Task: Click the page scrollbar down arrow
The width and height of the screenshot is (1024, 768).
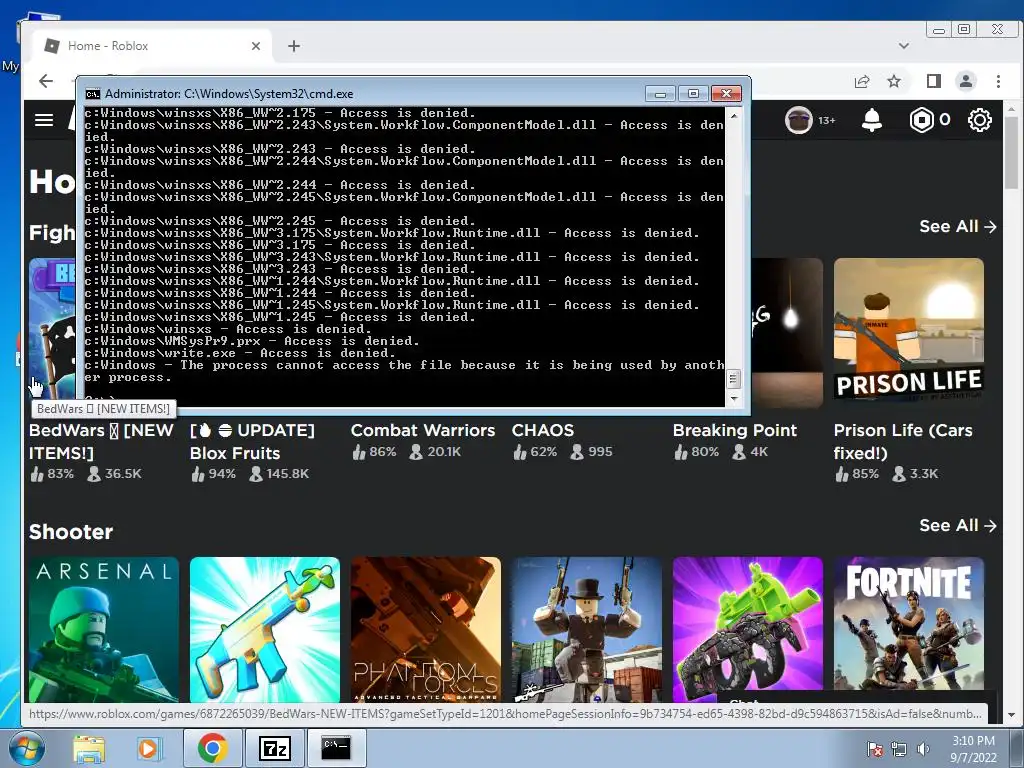Action: pos(1012,715)
